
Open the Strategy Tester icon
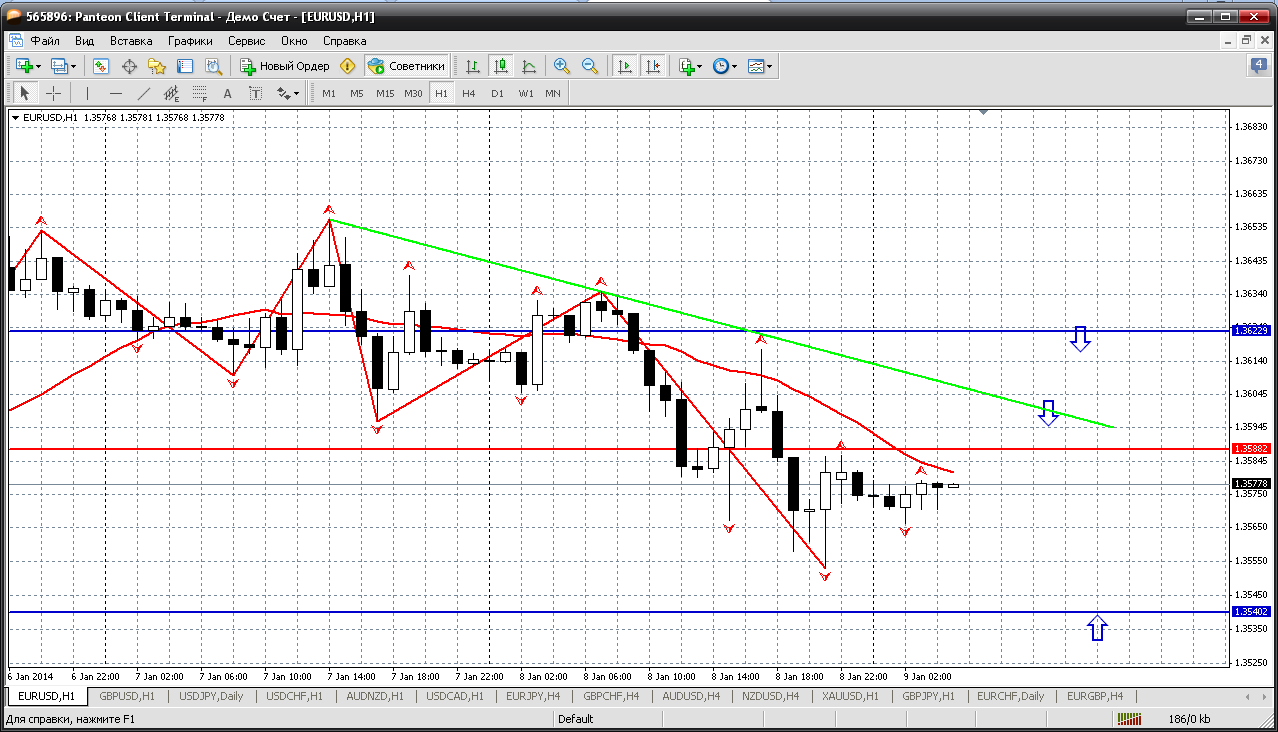(x=213, y=66)
